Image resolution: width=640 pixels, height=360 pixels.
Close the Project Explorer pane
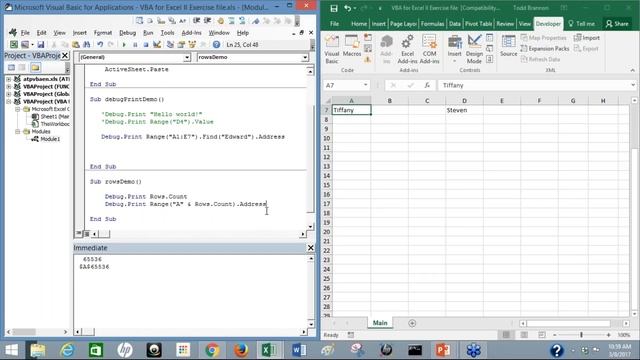pyautogui.click(x=65, y=56)
